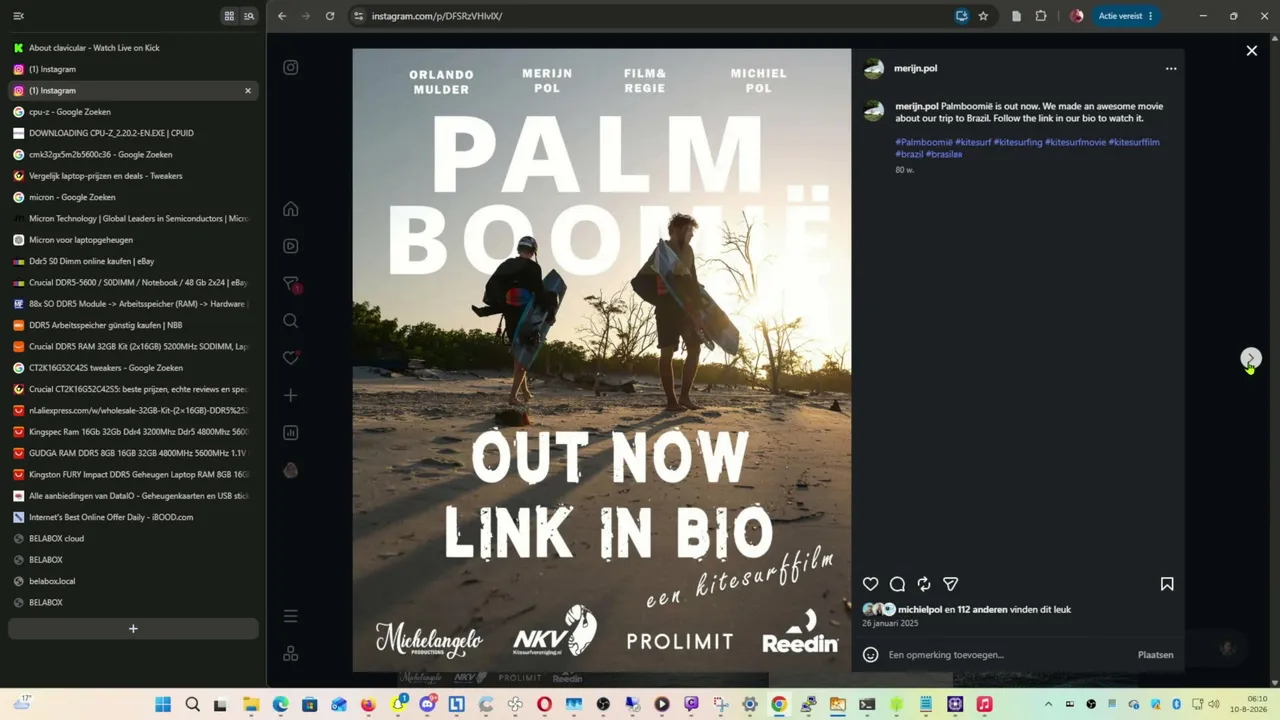Screen dimensions: 1280x720
Task: Close the Instagram post overlay
Action: click(1251, 51)
